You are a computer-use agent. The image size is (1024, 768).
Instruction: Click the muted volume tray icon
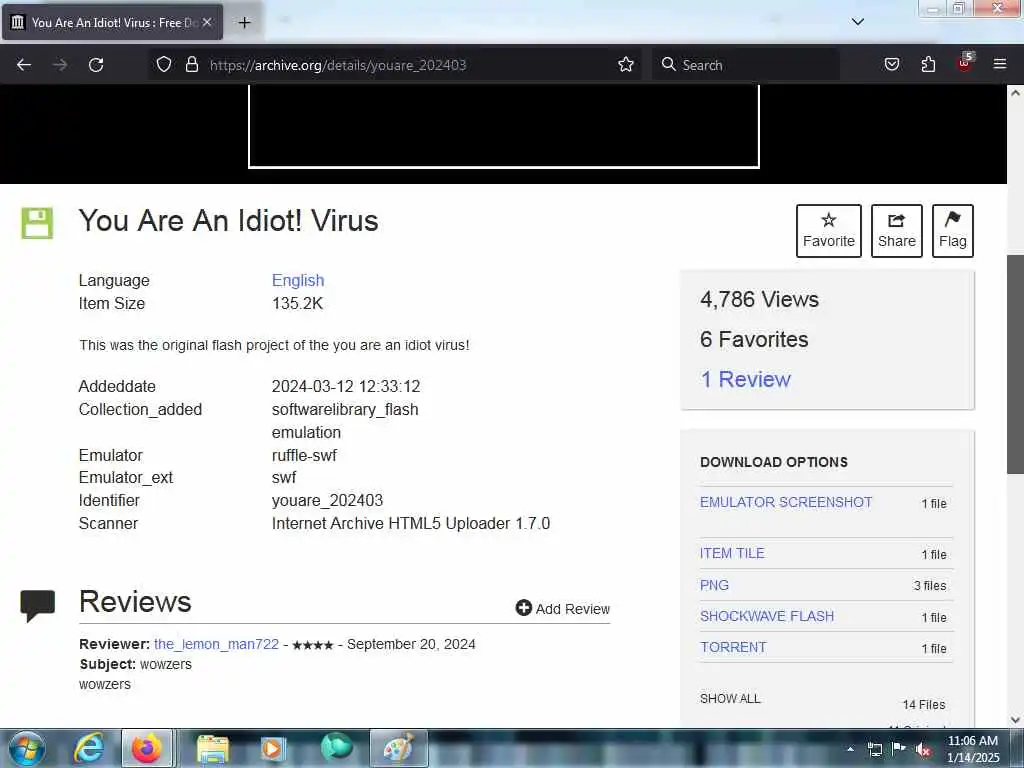click(x=923, y=749)
